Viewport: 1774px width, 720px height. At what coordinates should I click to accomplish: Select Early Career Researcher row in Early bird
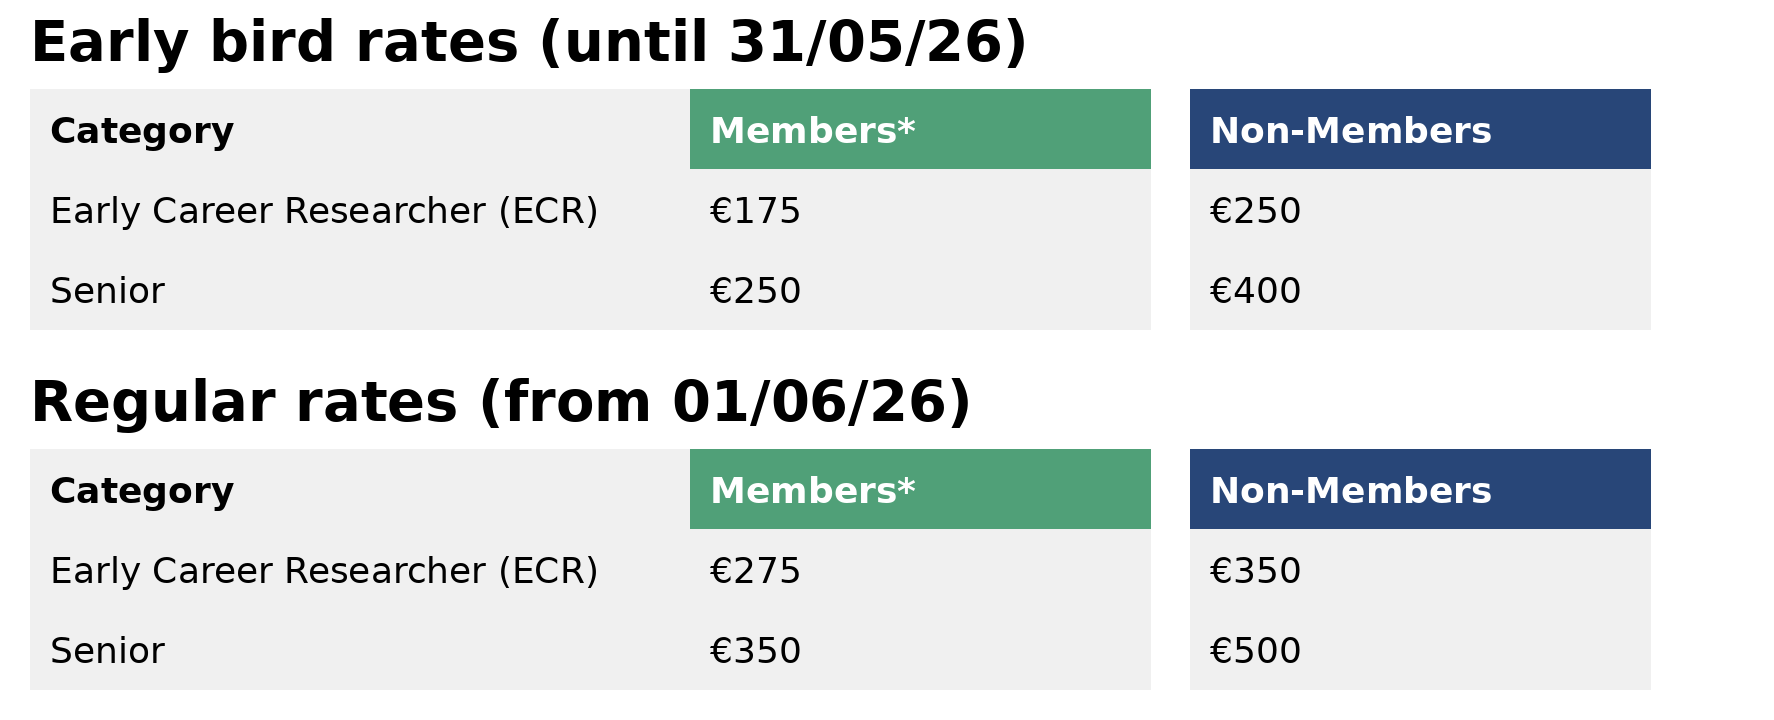point(324,211)
